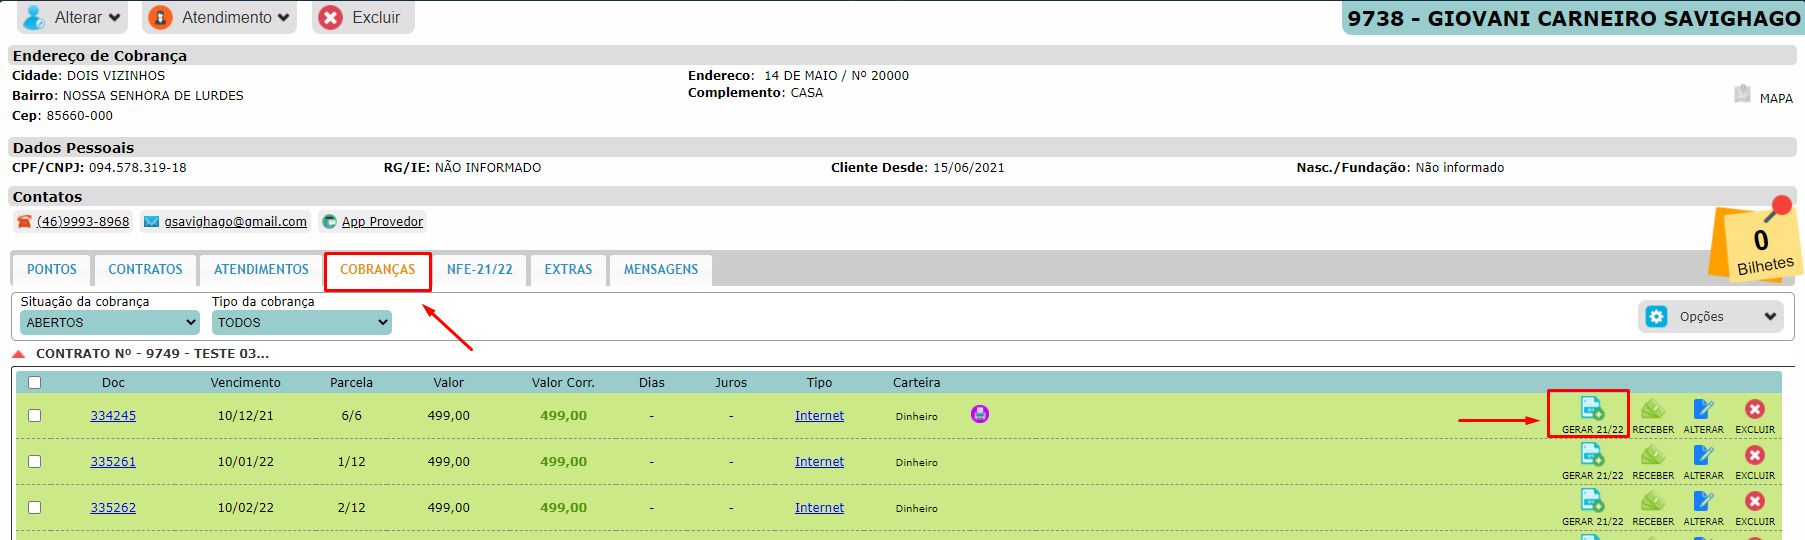Click the App Provedor icon
This screenshot has height=540, width=1805.
(329, 221)
